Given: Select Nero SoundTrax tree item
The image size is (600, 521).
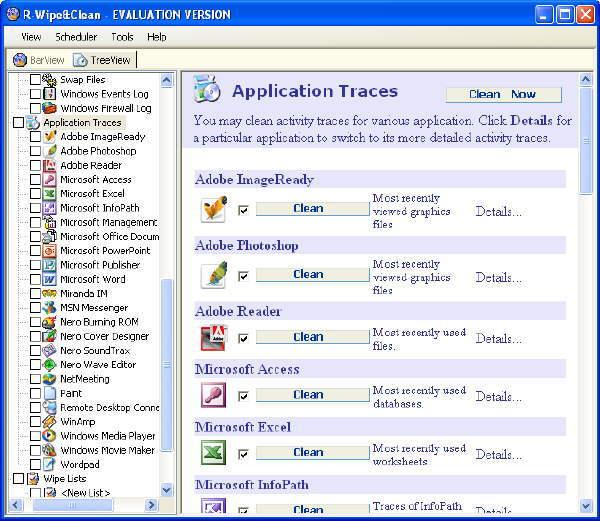Looking at the screenshot, I should click(x=95, y=350).
